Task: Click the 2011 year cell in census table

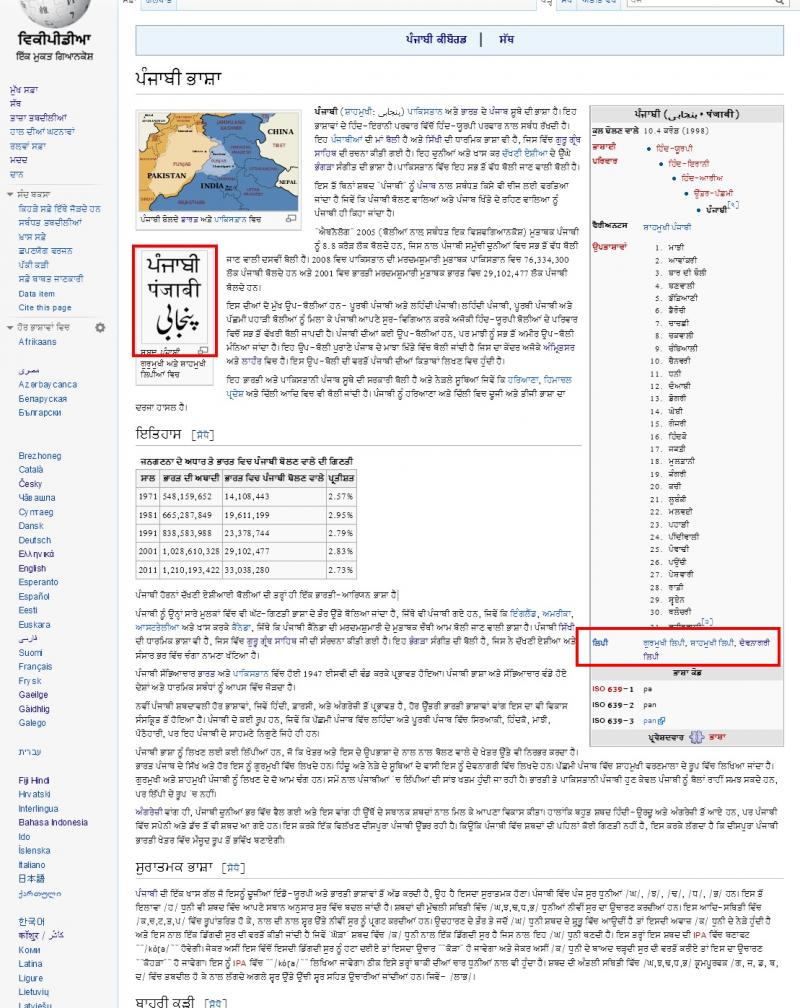Action: tap(147, 570)
